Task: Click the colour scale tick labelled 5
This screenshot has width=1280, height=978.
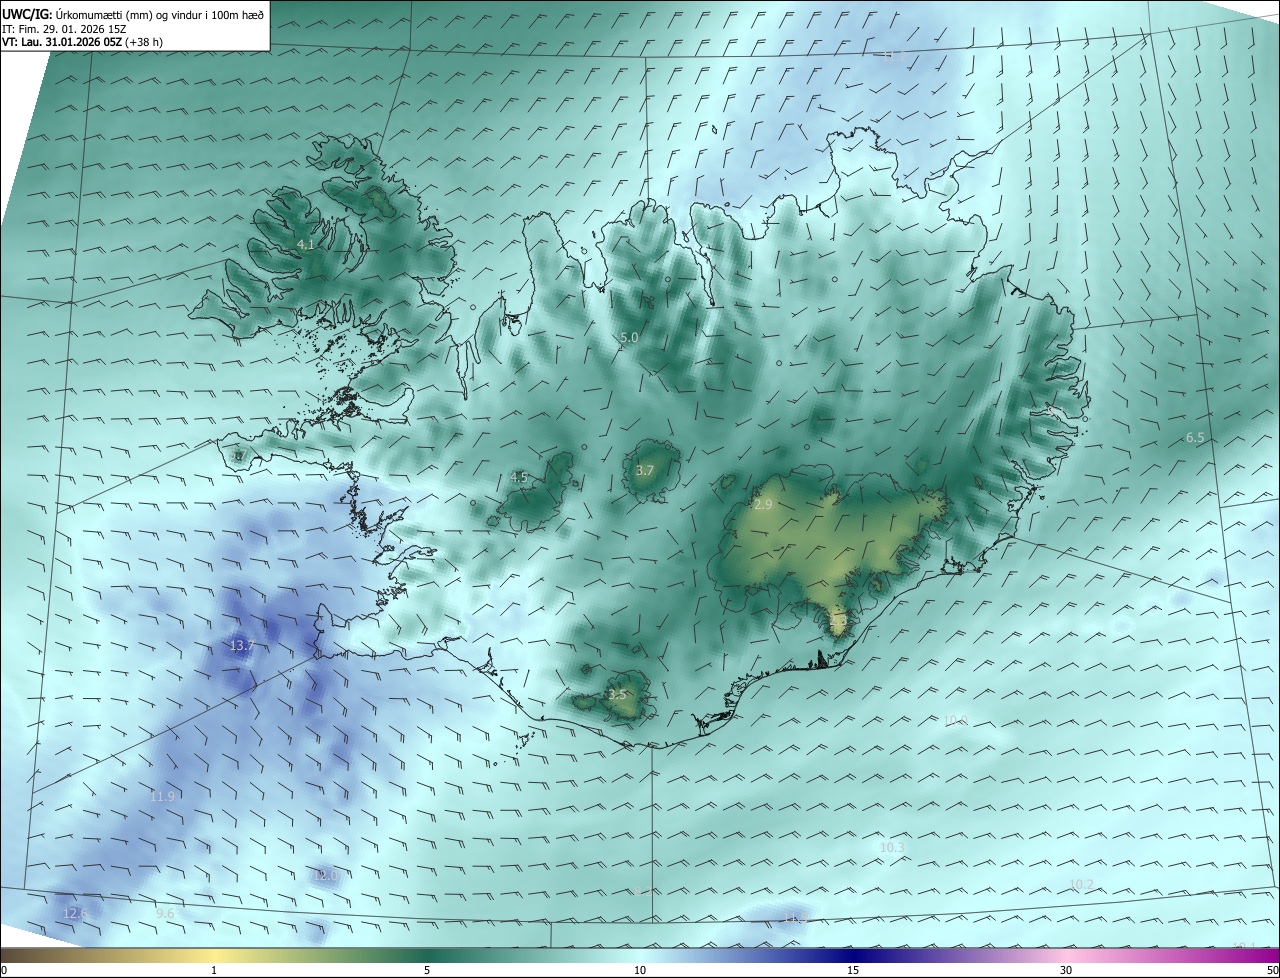Action: [427, 970]
